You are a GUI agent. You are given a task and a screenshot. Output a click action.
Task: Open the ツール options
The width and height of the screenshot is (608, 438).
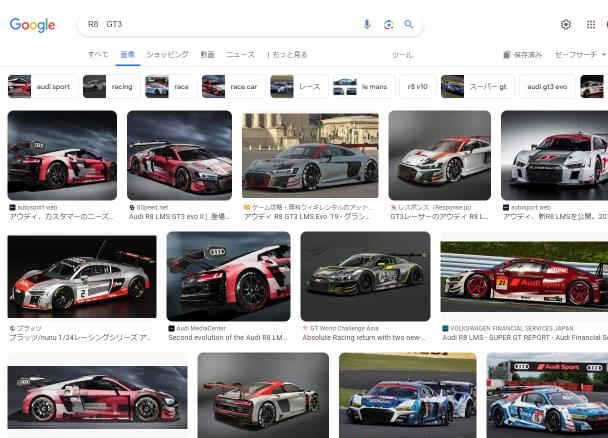402,55
